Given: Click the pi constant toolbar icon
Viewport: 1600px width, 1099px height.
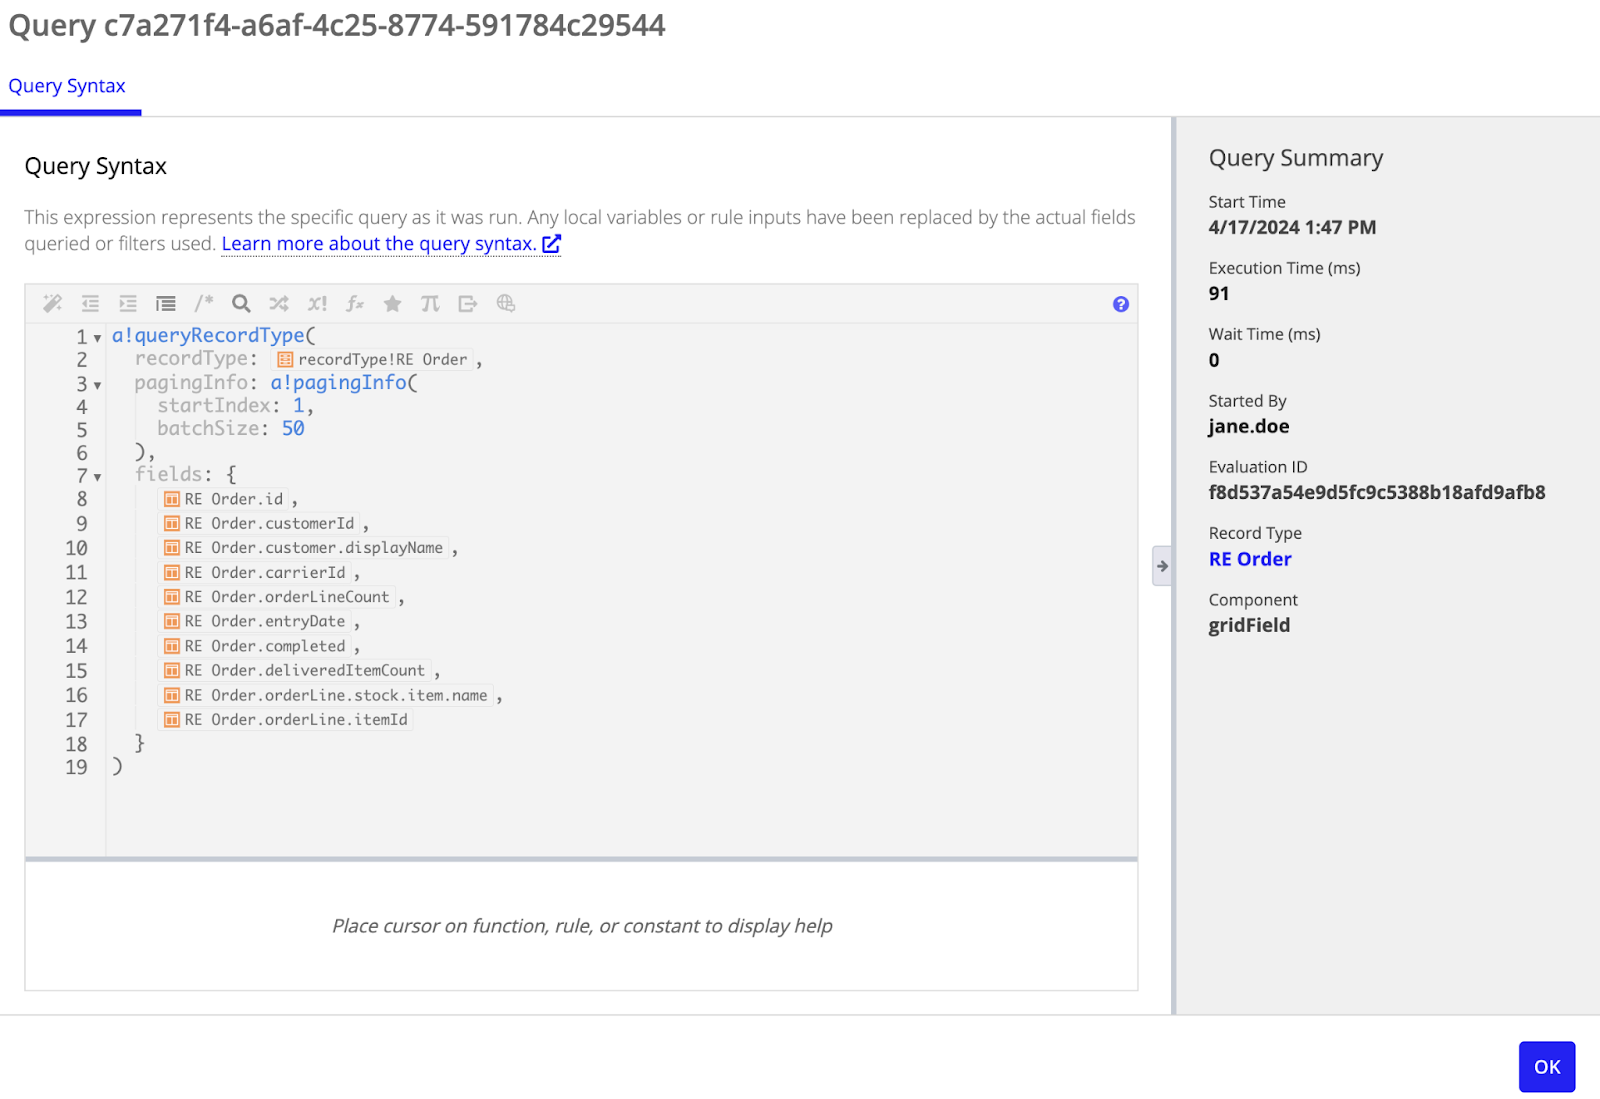Looking at the screenshot, I should coord(430,303).
